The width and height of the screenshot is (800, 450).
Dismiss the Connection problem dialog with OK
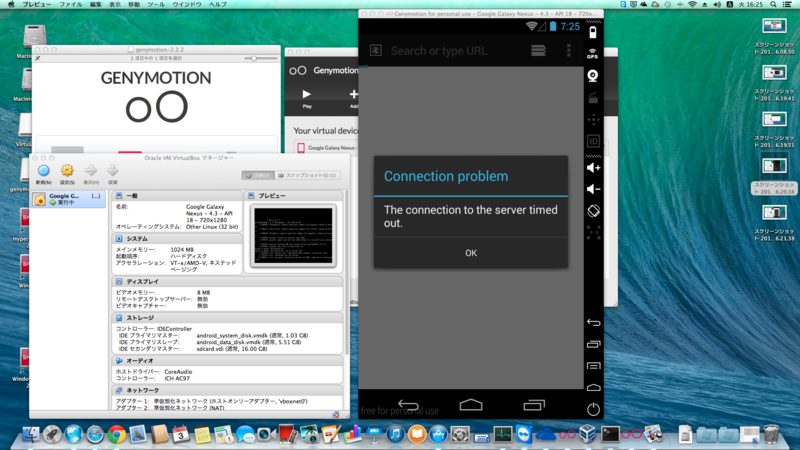coord(470,253)
